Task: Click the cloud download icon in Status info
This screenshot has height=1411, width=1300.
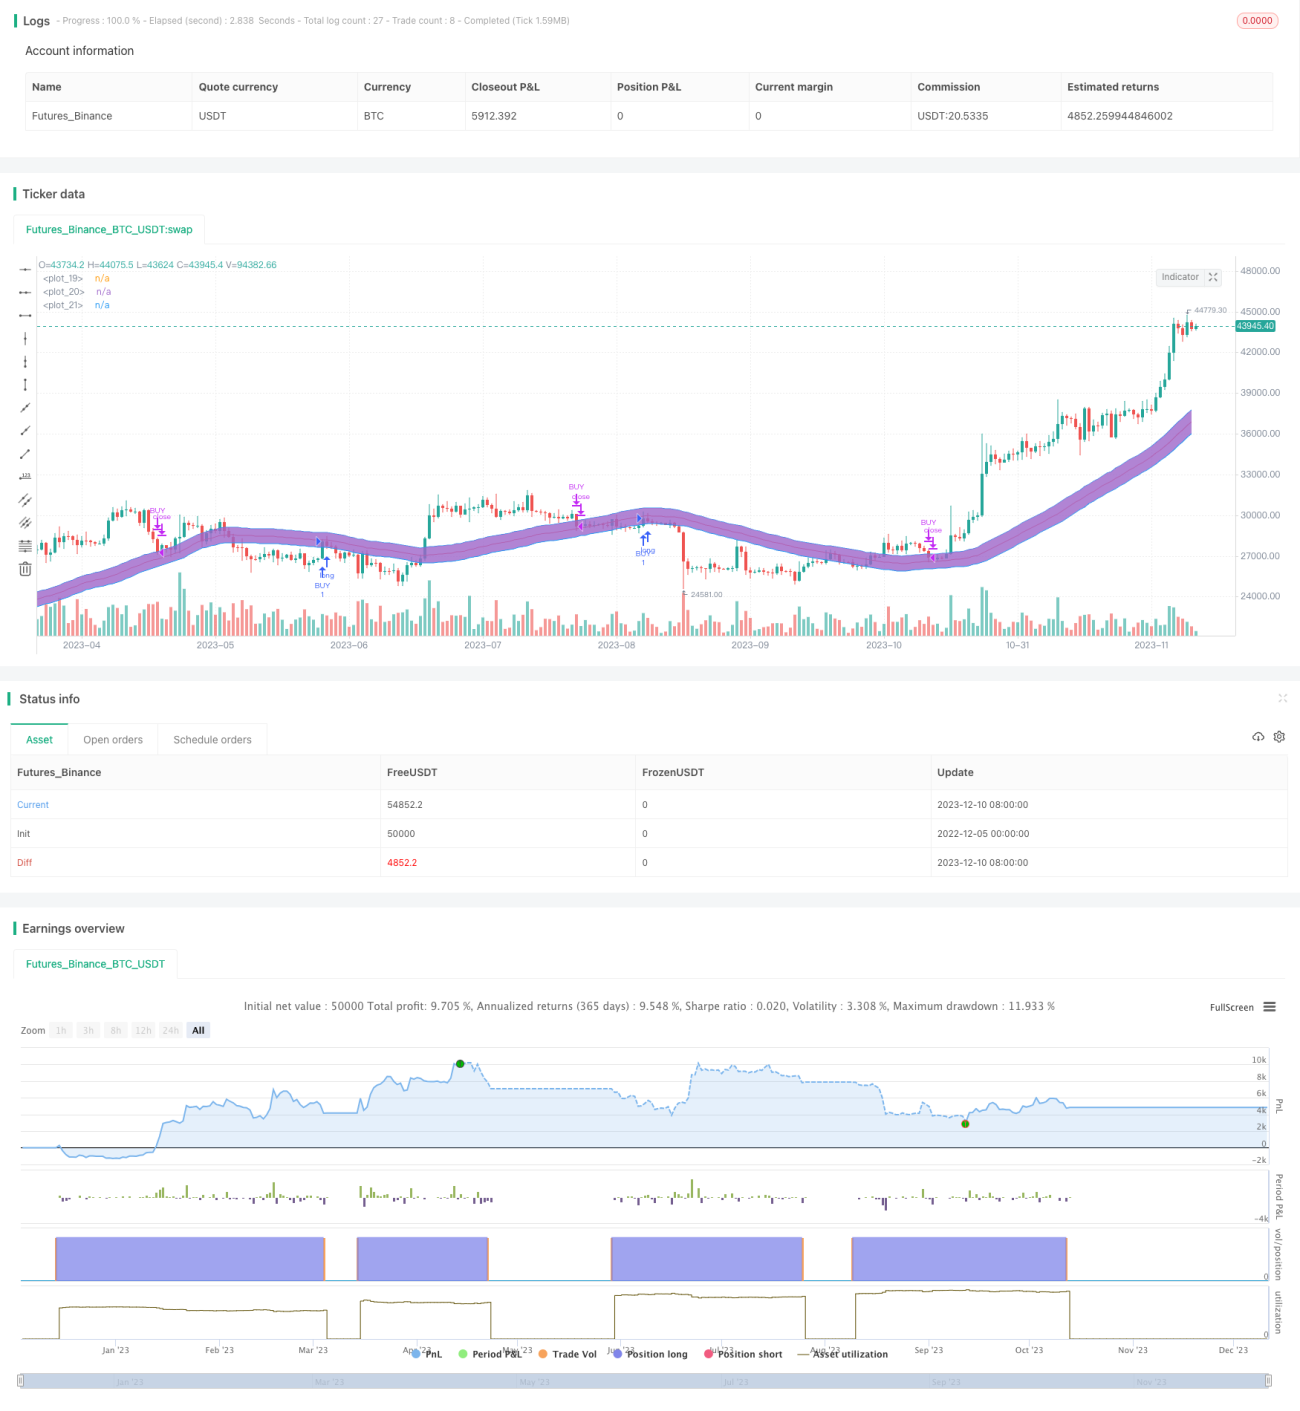Action: coord(1258,737)
